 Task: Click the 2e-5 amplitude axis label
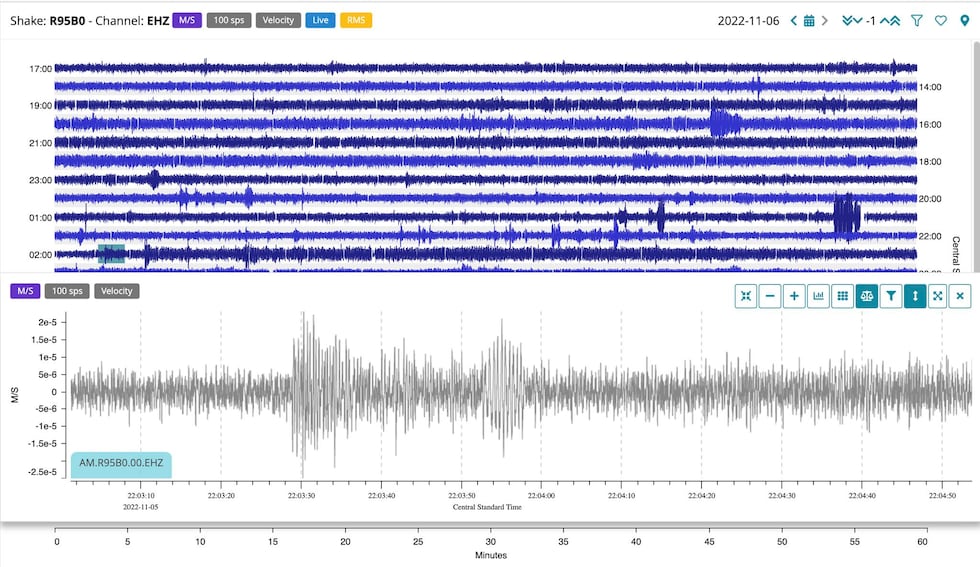click(x=48, y=323)
